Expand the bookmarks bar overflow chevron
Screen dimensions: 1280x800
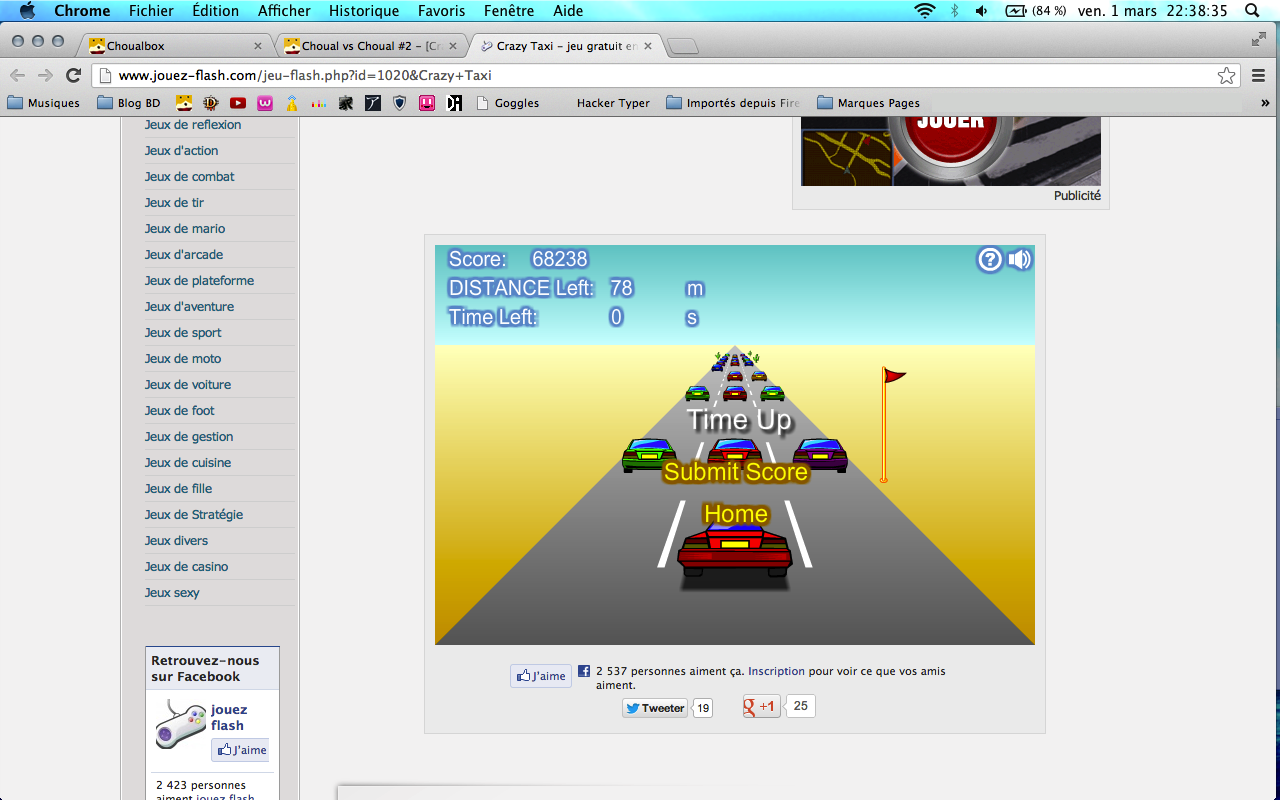[x=1265, y=103]
